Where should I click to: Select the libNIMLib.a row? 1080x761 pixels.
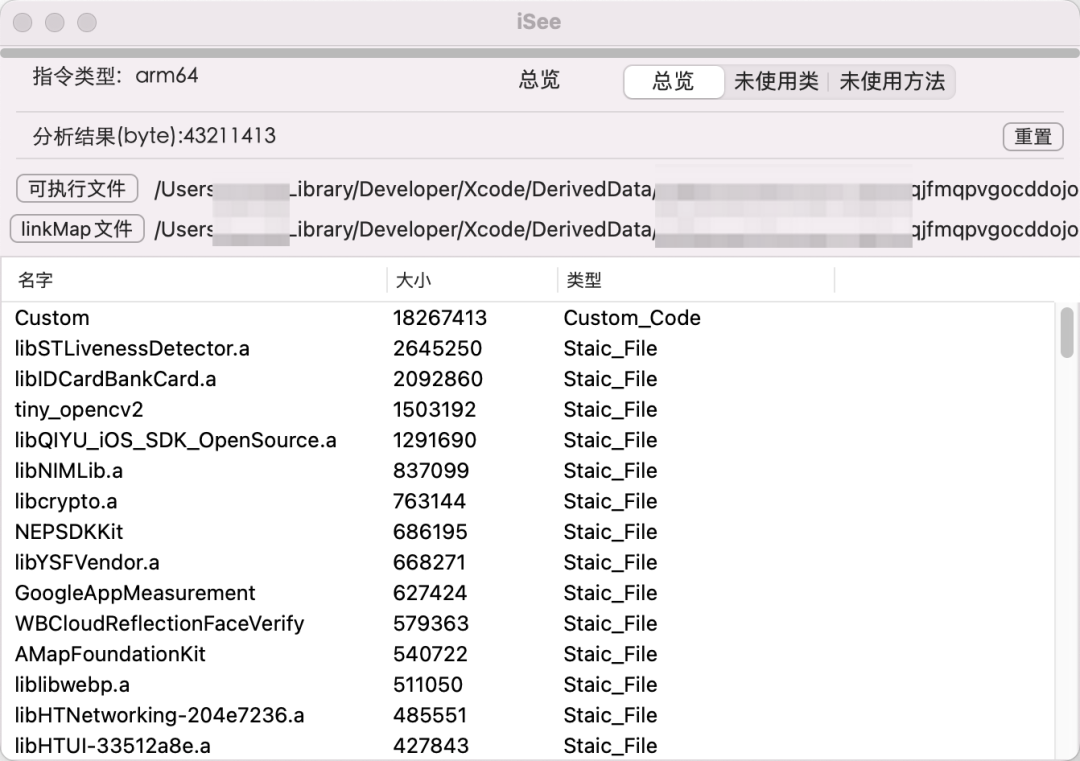pos(528,470)
